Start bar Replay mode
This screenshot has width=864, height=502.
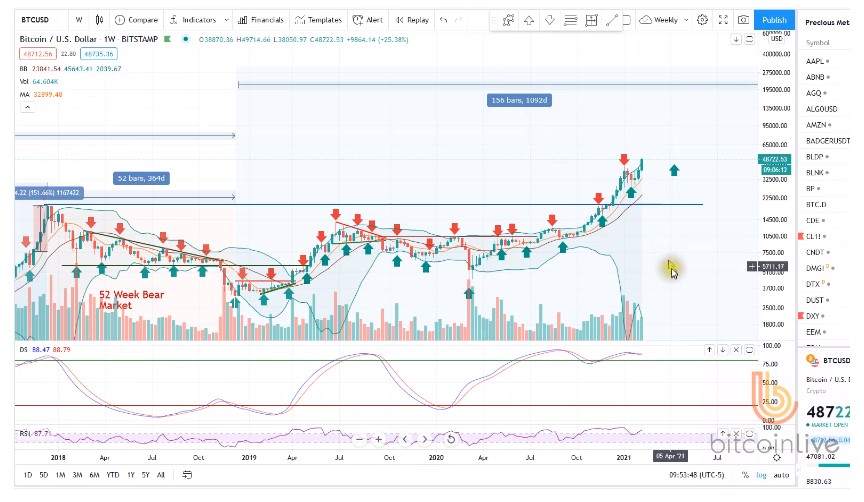(x=413, y=20)
